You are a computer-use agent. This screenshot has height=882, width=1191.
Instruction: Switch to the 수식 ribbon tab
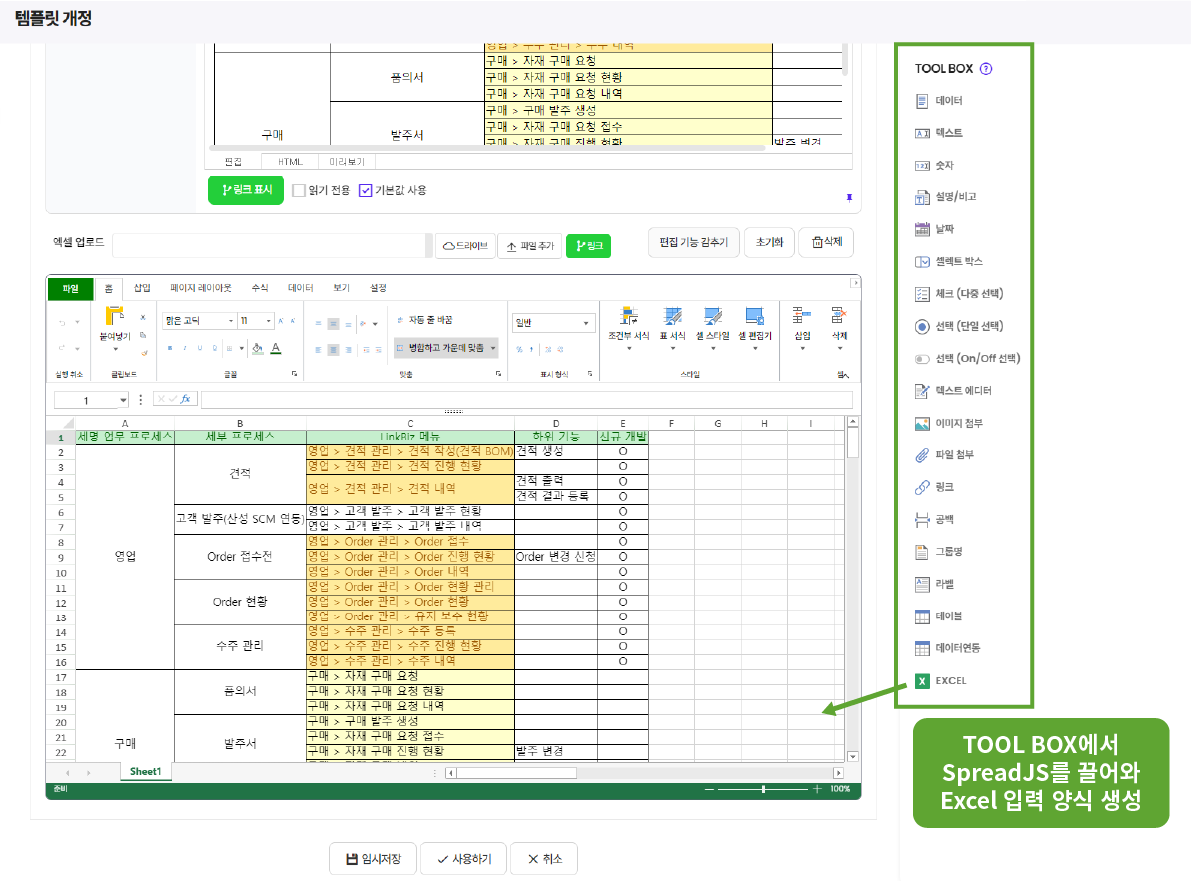pos(260,288)
